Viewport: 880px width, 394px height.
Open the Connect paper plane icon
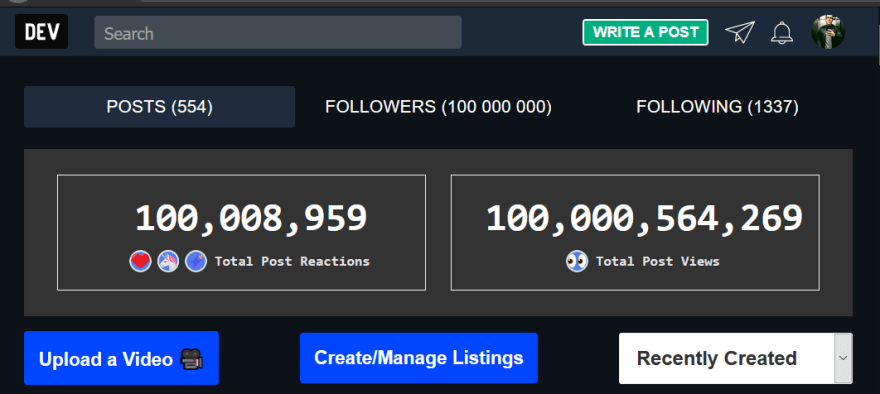pyautogui.click(x=740, y=32)
